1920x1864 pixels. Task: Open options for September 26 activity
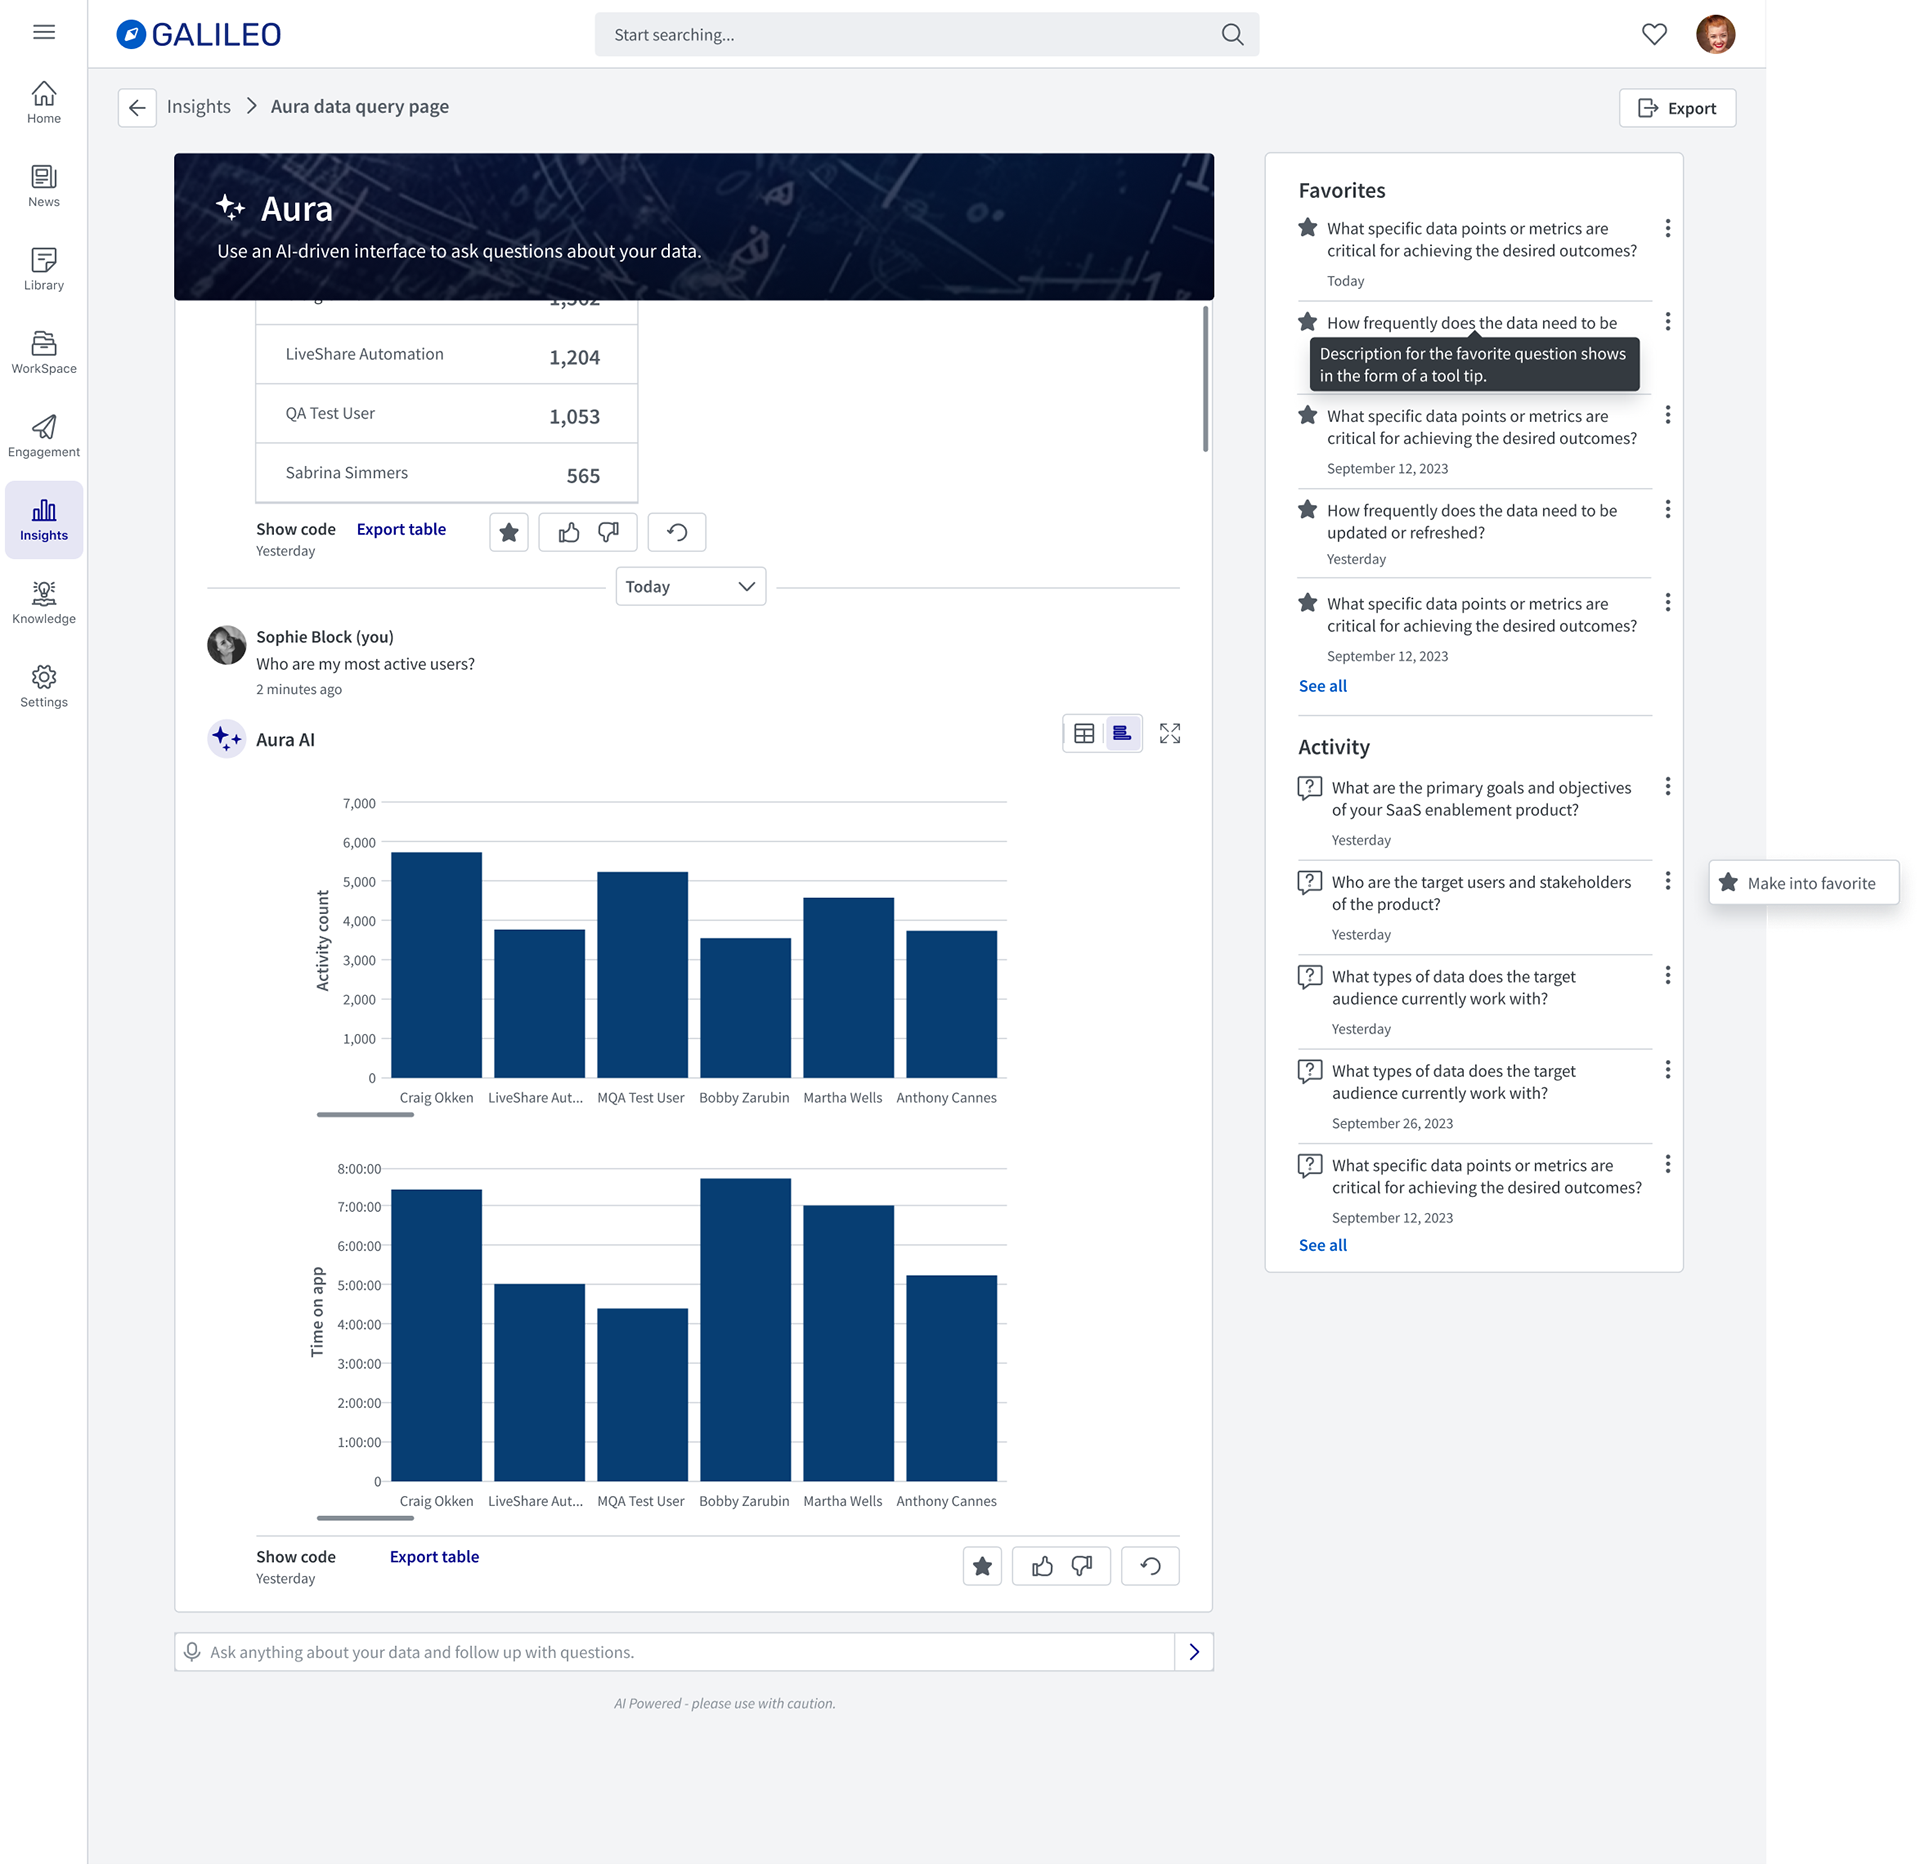click(x=1667, y=1069)
